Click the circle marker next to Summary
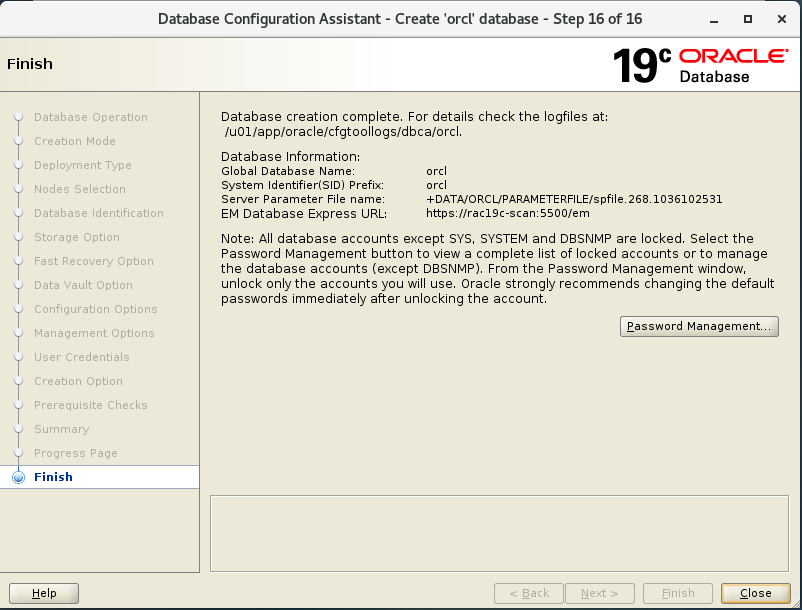 tap(18, 429)
